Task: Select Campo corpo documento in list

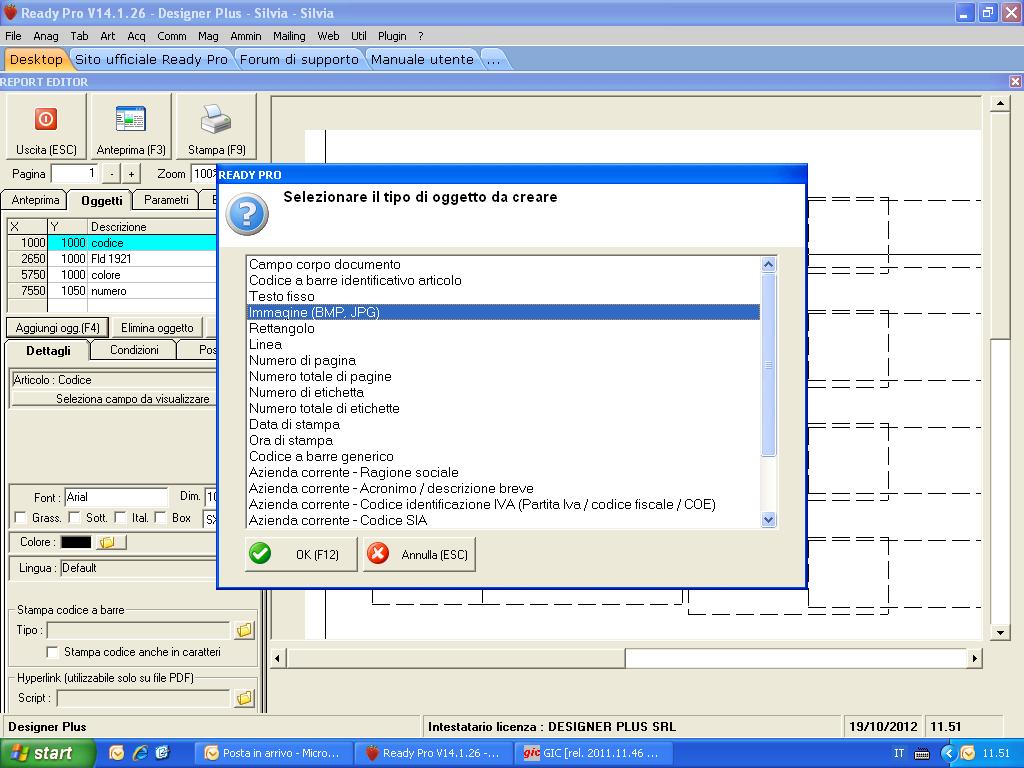Action: [x=503, y=264]
